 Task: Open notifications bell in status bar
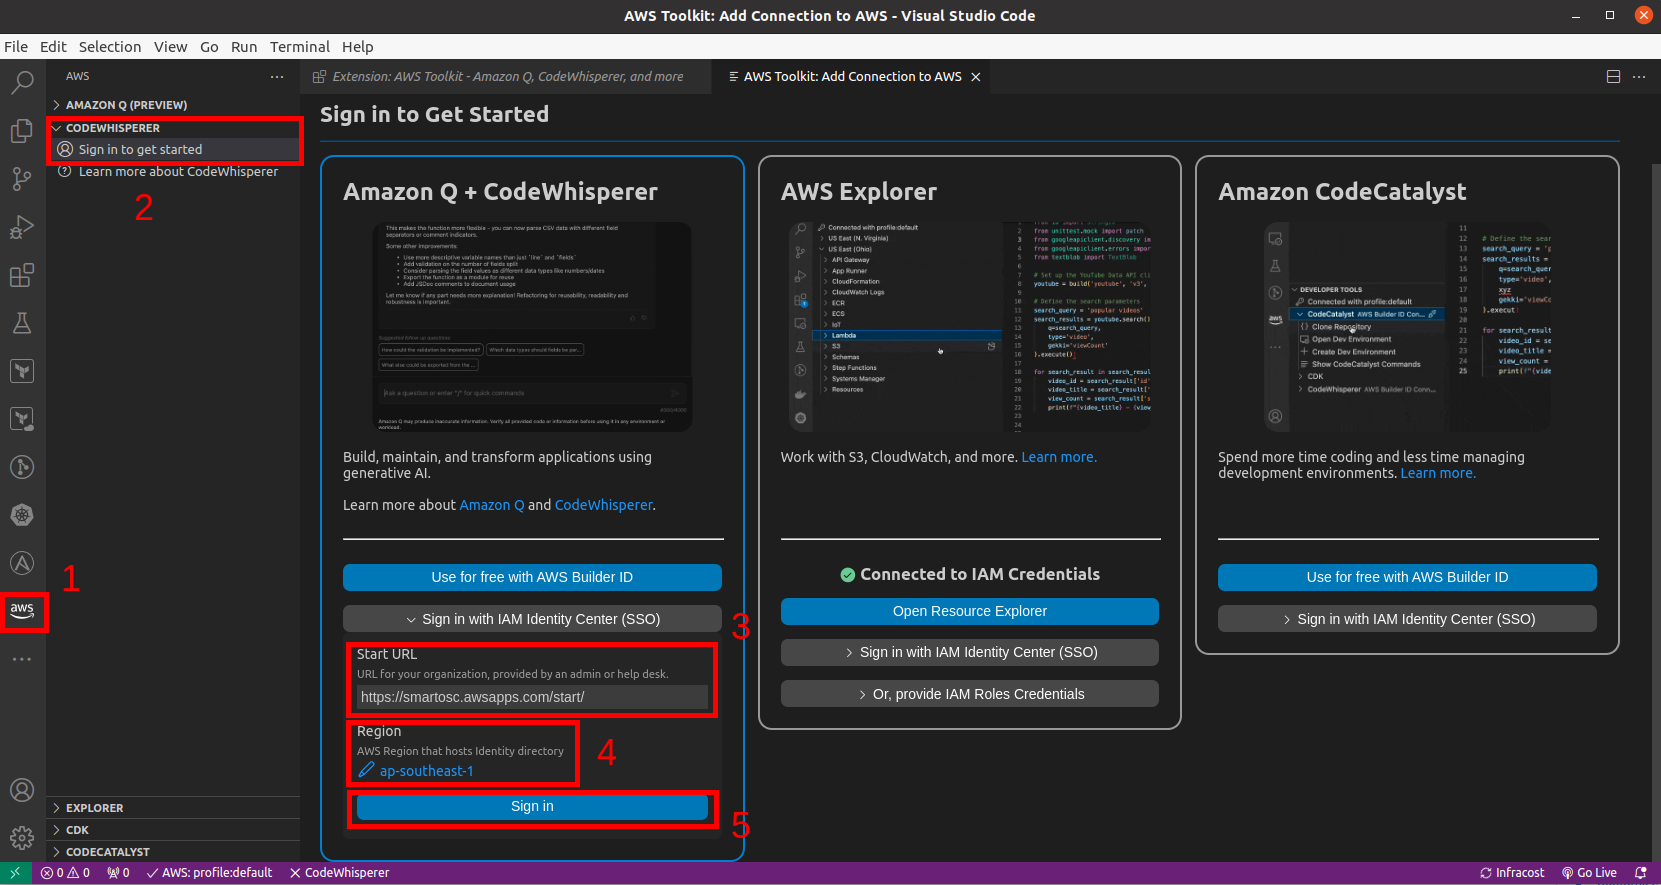pyautogui.click(x=1640, y=873)
